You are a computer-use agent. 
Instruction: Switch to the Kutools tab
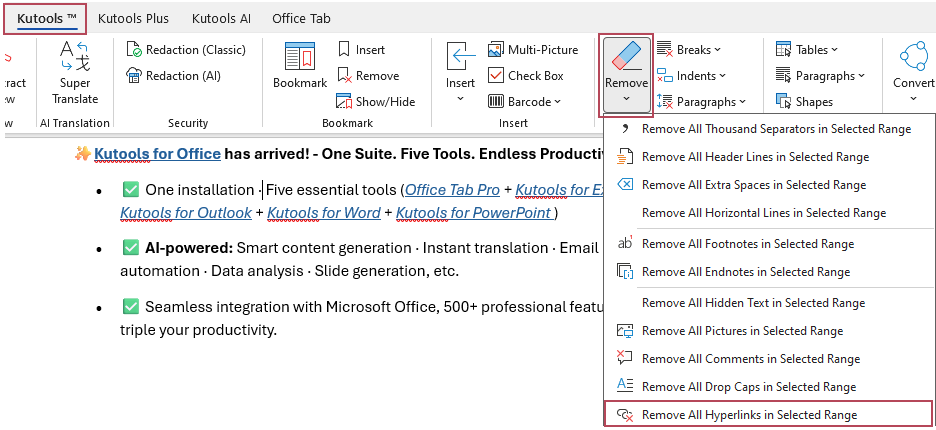[x=46, y=19]
